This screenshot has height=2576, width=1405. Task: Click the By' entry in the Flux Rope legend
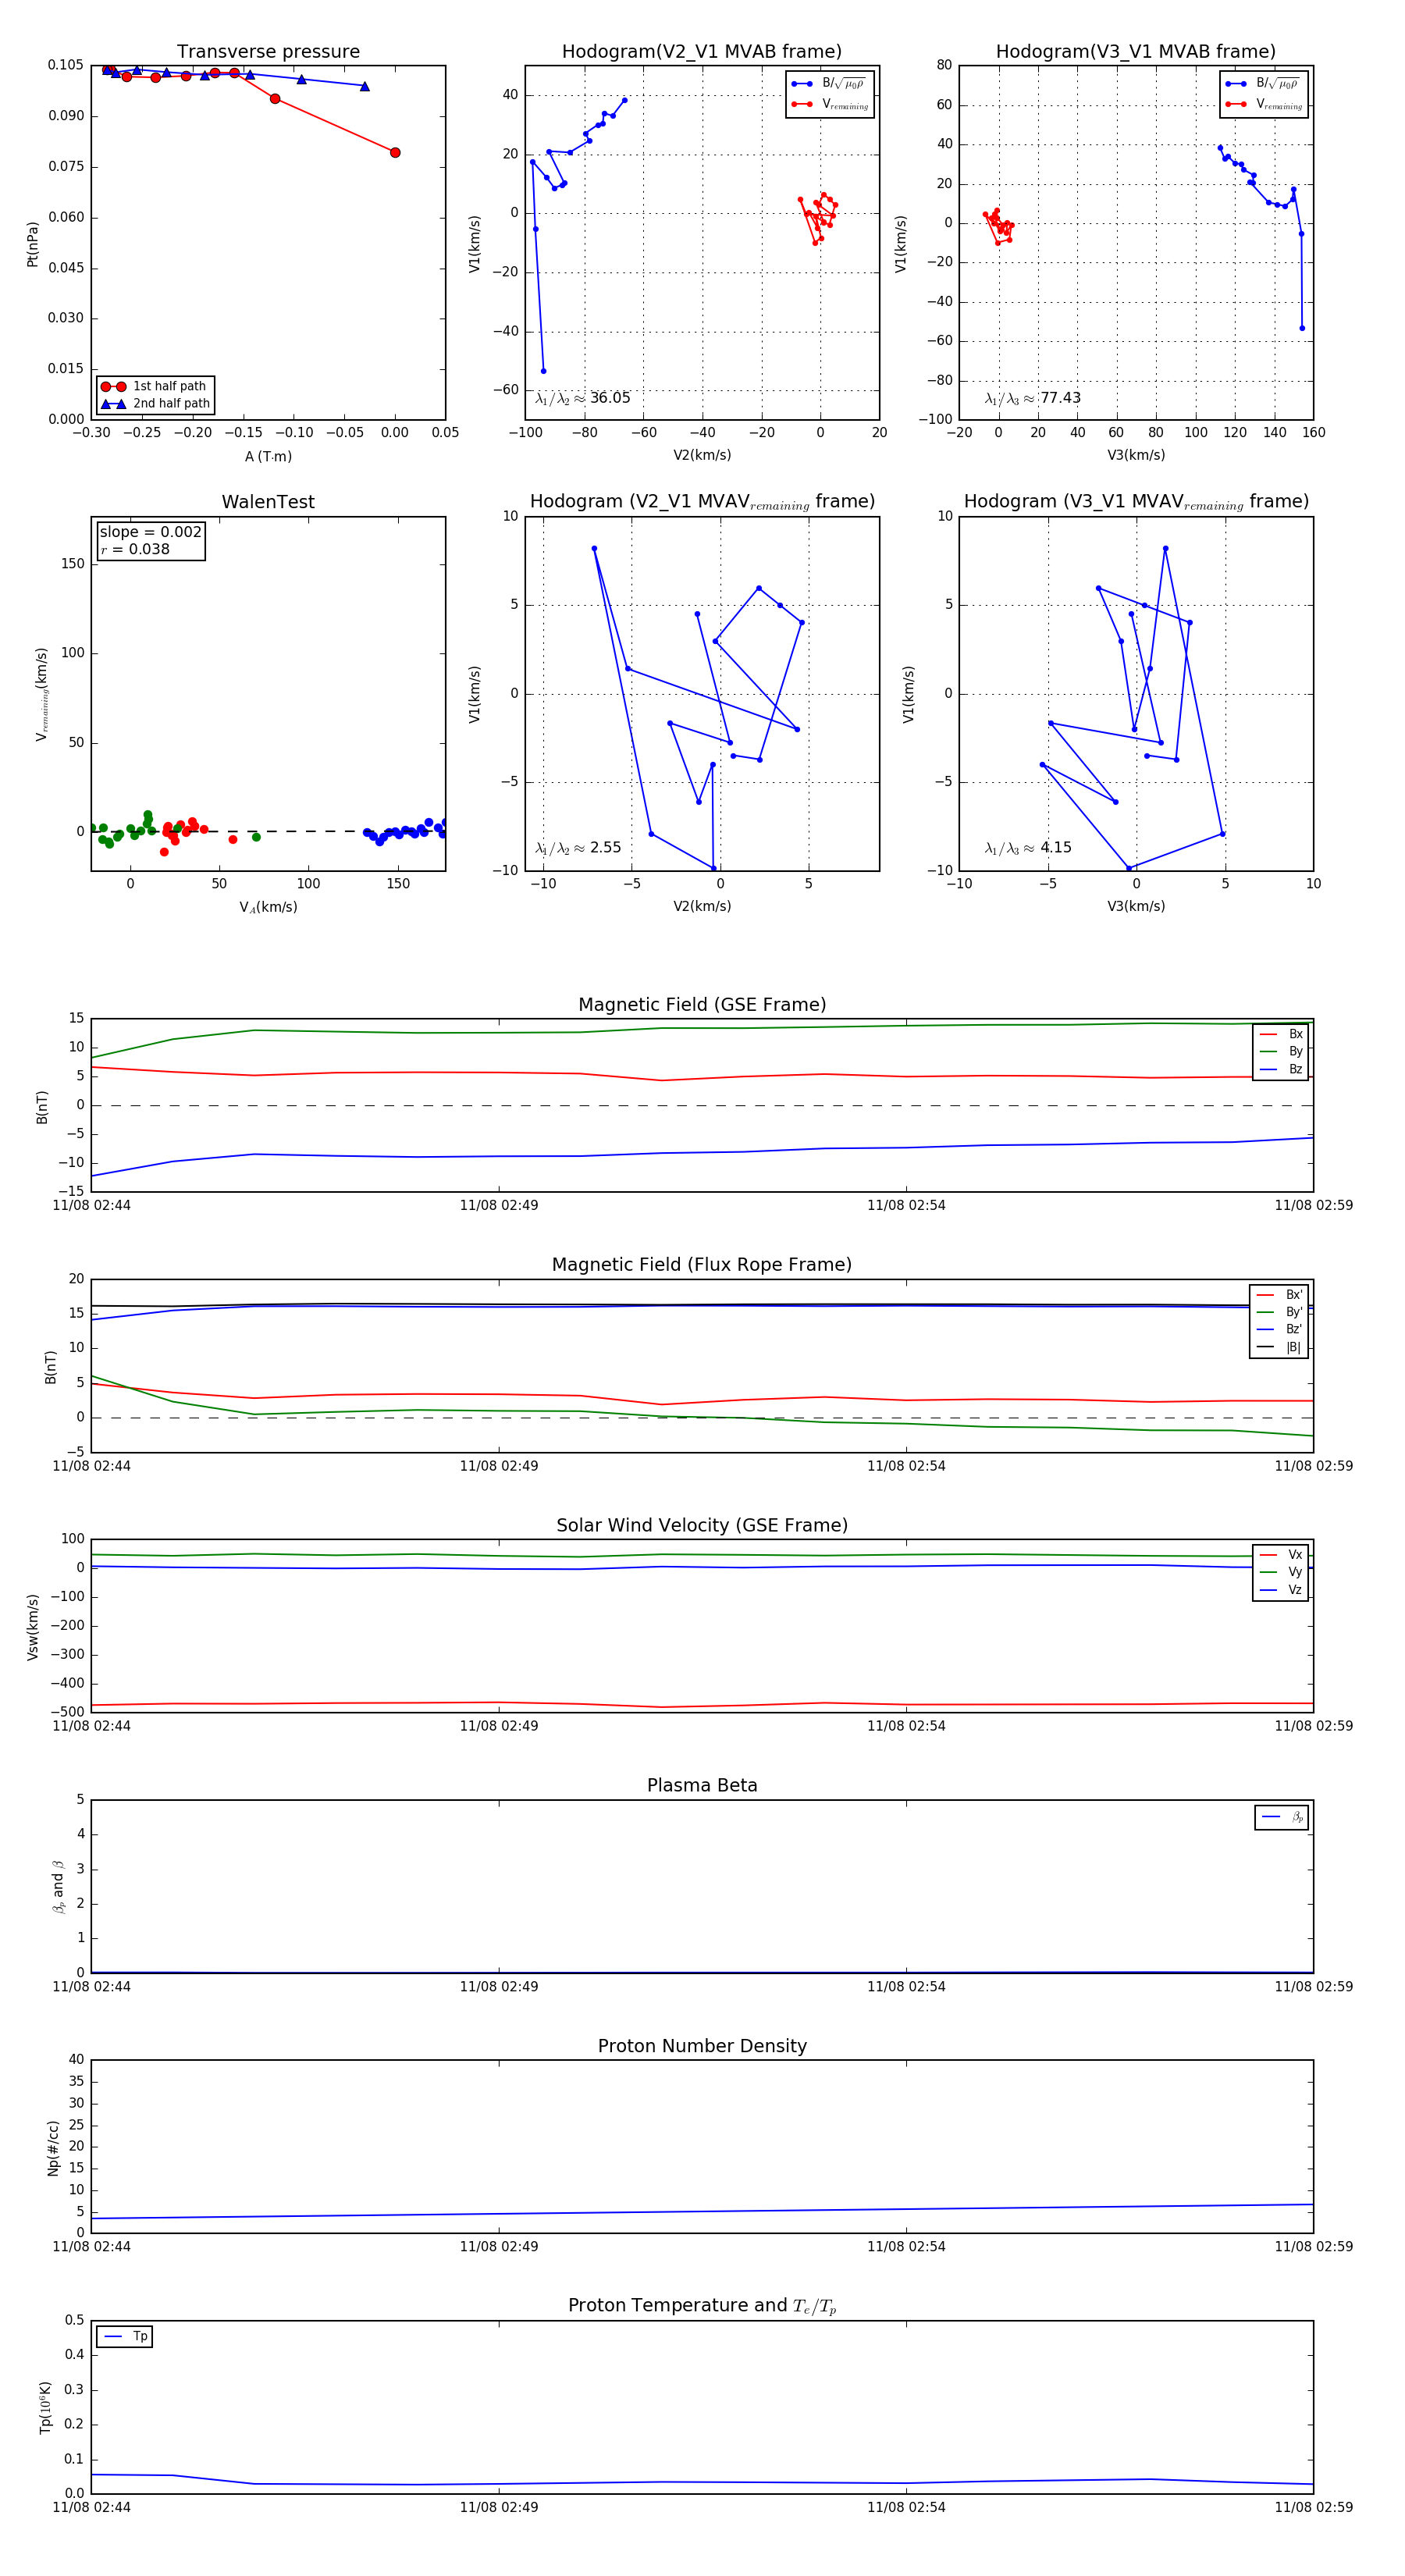click(x=1280, y=1312)
